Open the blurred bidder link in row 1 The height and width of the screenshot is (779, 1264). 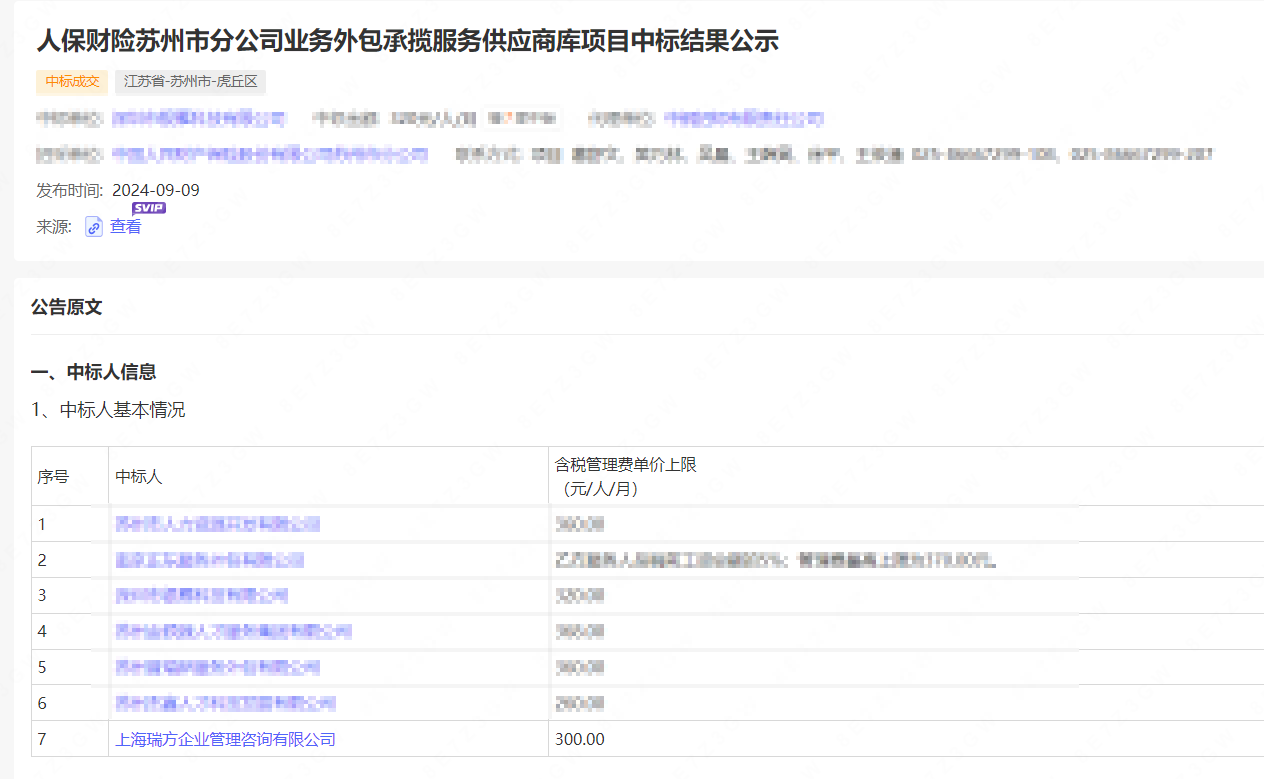click(x=218, y=524)
